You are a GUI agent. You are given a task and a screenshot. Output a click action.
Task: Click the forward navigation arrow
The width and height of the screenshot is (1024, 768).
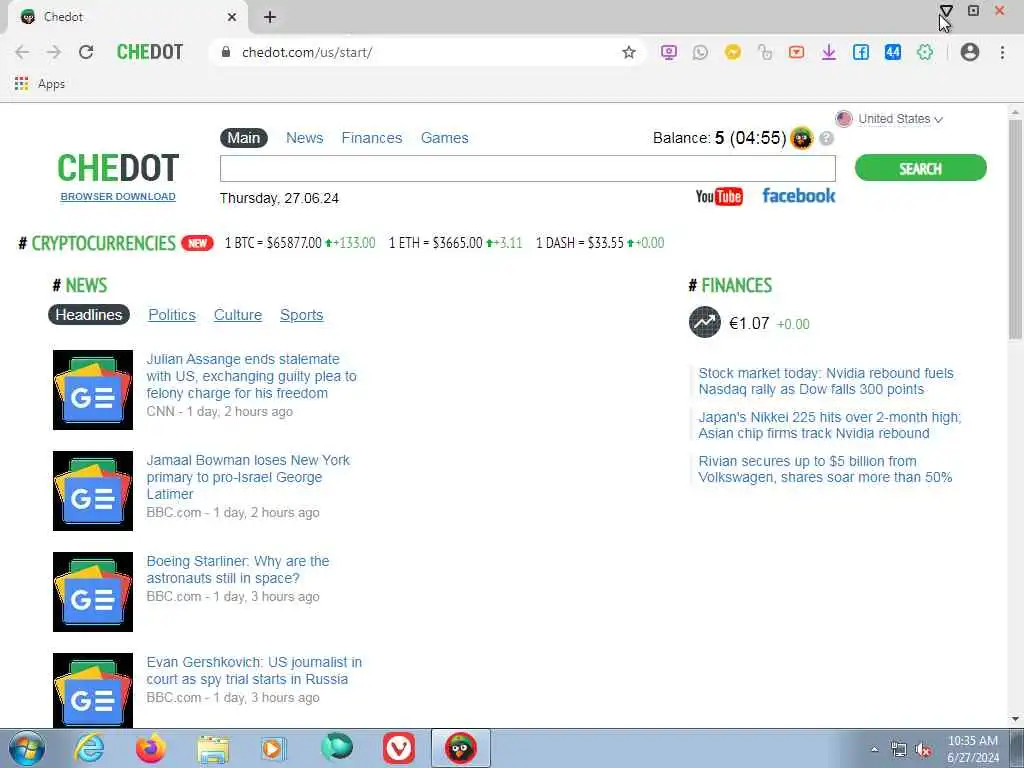[x=54, y=52]
